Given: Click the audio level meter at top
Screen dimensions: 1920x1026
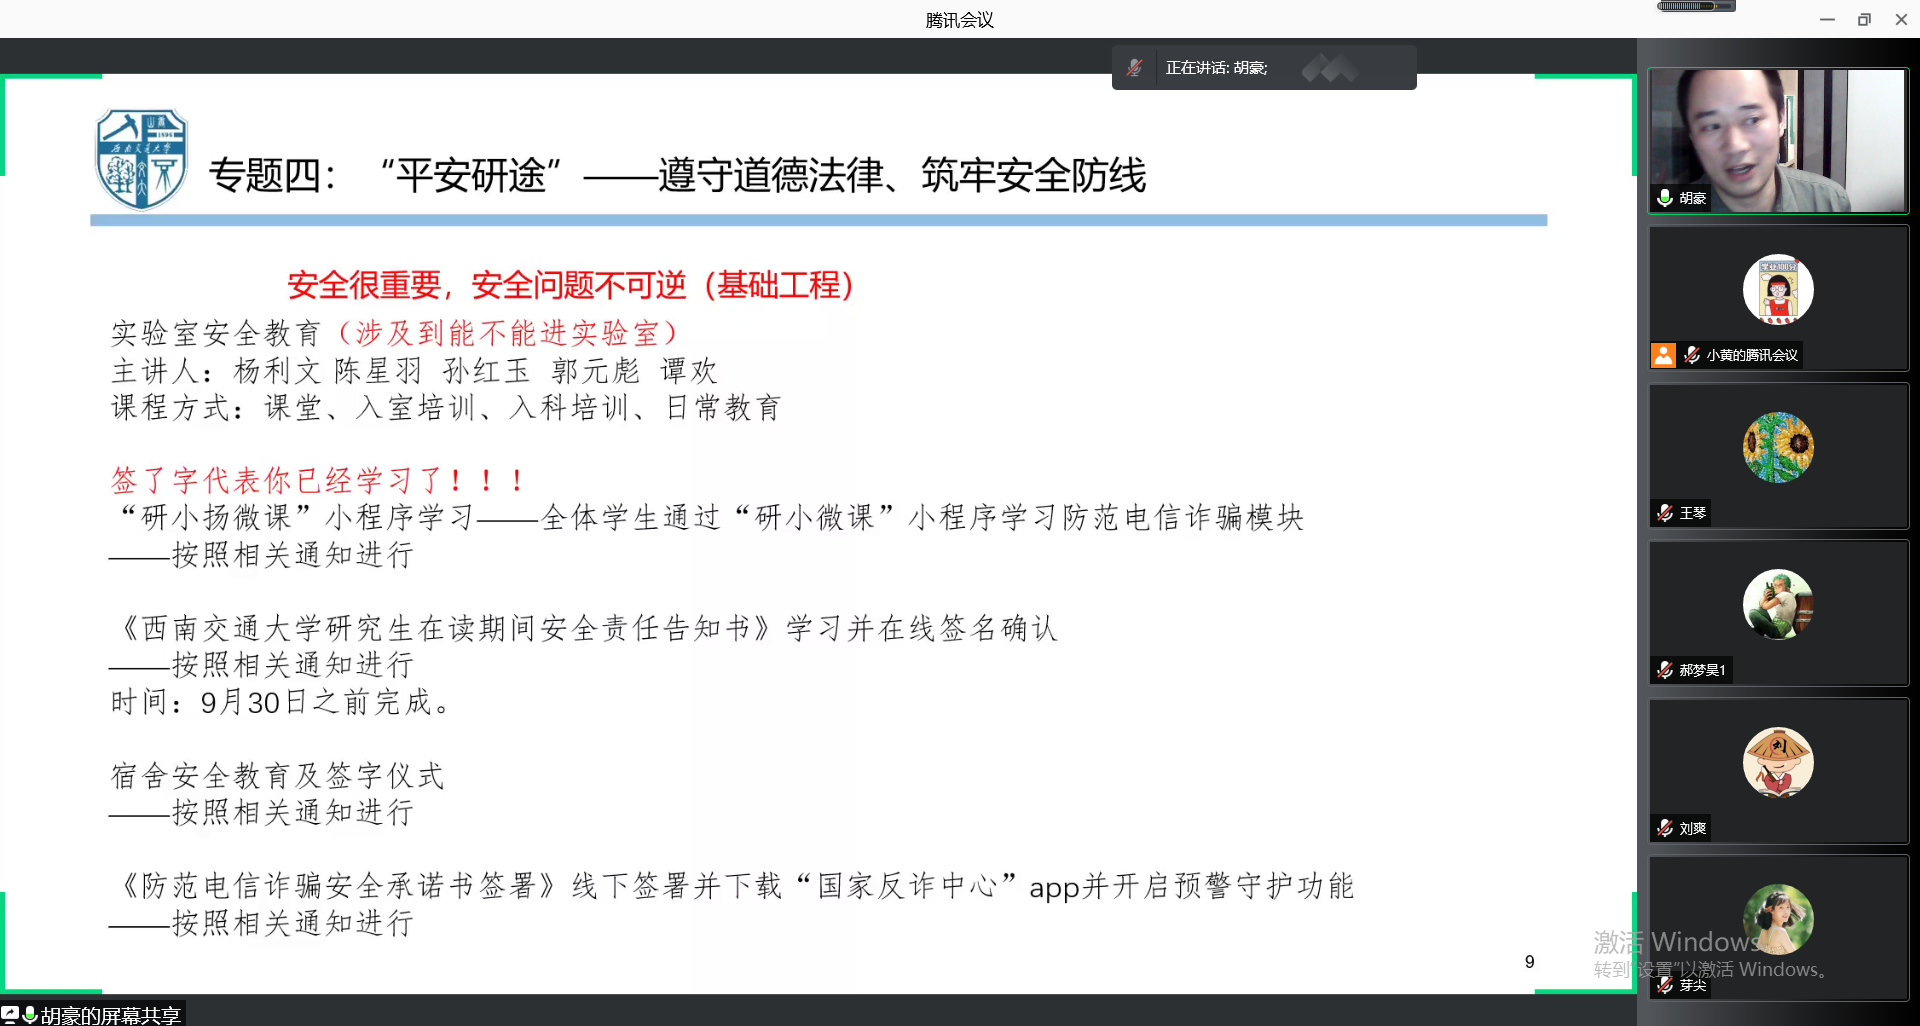Looking at the screenshot, I should (x=1695, y=7).
